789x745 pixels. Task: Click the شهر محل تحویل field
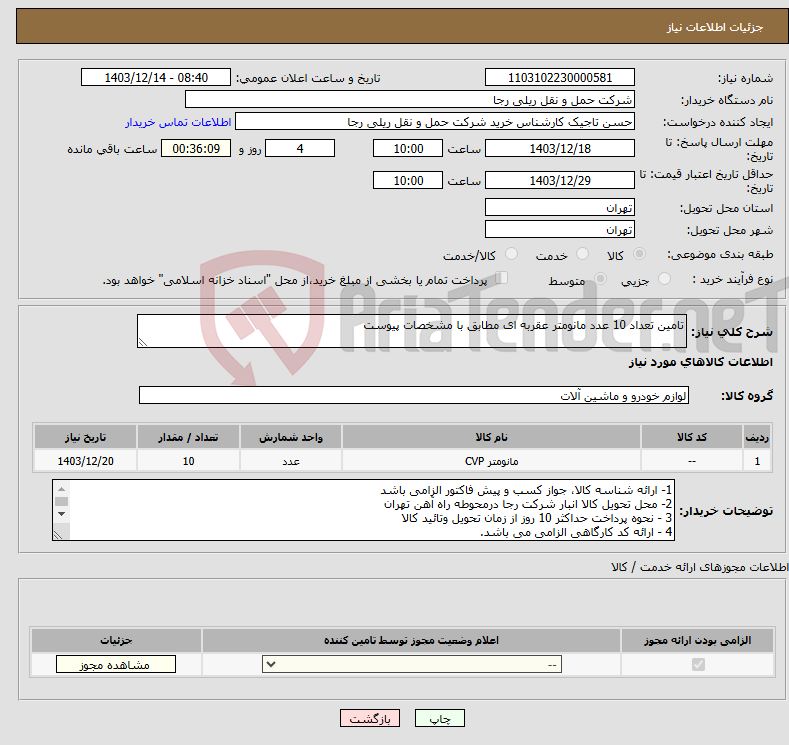[x=560, y=229]
